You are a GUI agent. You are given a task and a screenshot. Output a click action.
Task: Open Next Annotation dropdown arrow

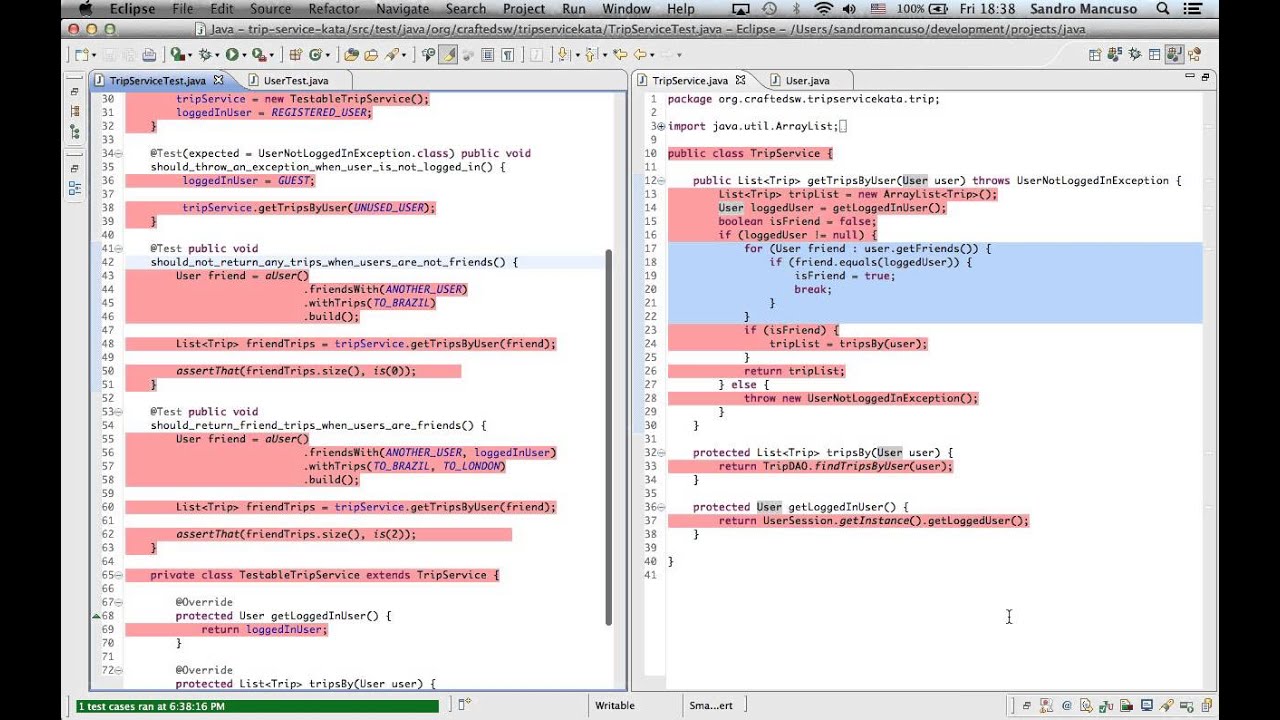coord(577,56)
